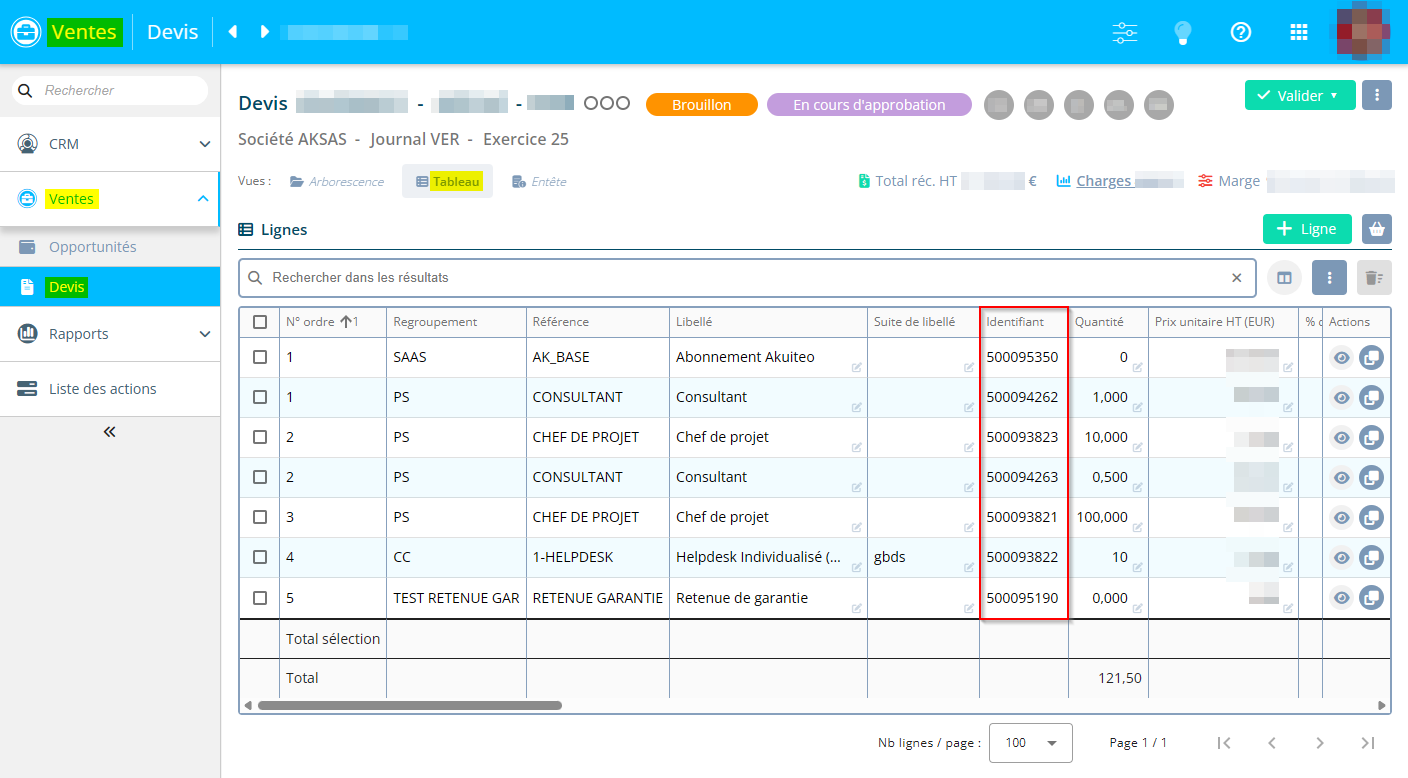This screenshot has width=1408, height=778.
Task: Add a new line with Ligne button
Action: tap(1307, 229)
